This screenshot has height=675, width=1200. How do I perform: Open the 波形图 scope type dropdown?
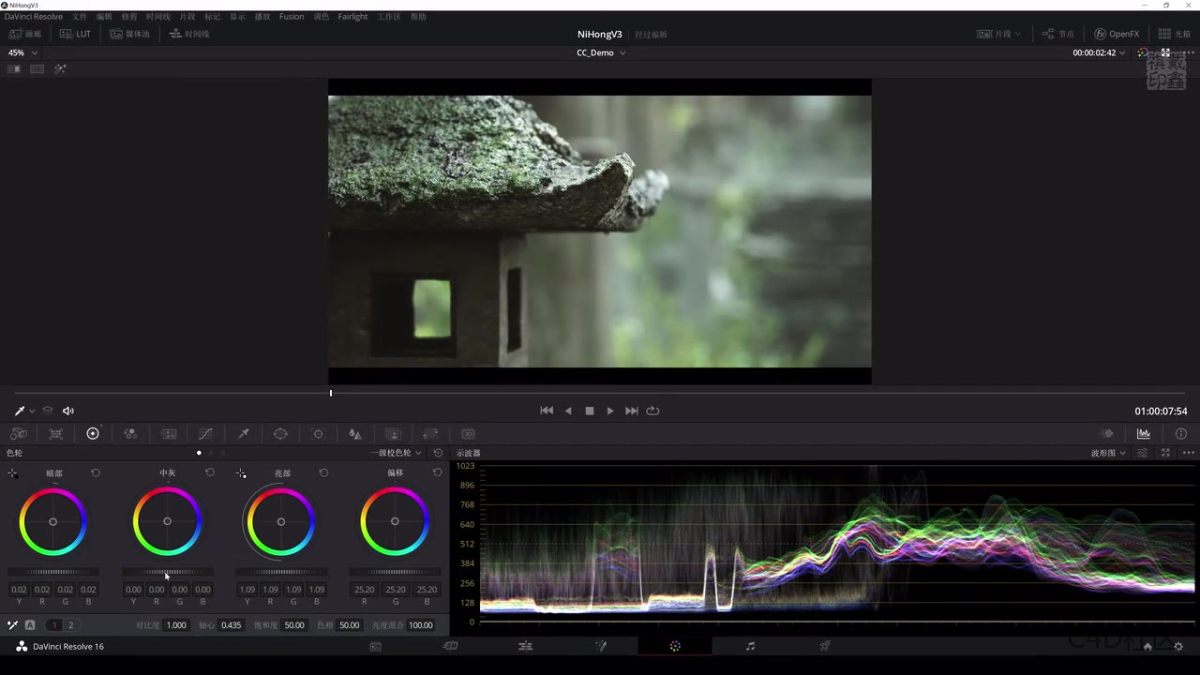[x=1108, y=453]
